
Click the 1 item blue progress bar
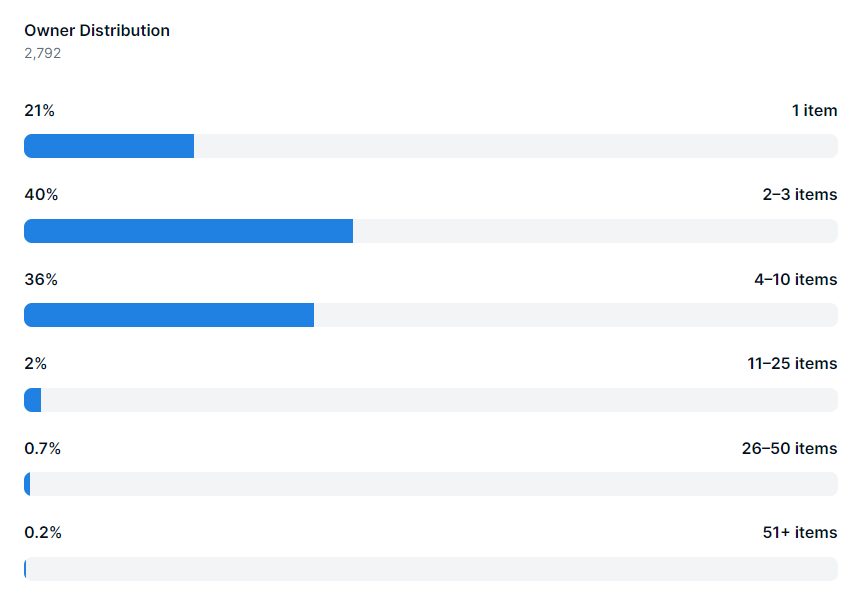(x=109, y=146)
